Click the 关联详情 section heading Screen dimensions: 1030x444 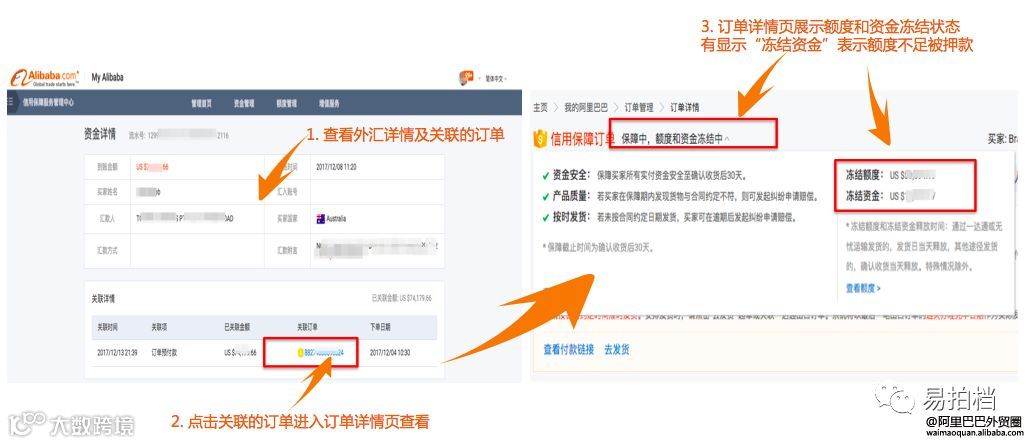(x=102, y=298)
